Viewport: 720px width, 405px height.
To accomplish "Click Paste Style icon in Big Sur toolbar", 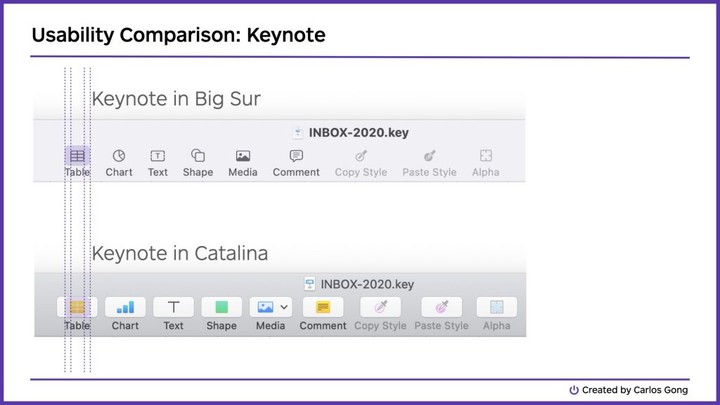I will (x=429, y=156).
